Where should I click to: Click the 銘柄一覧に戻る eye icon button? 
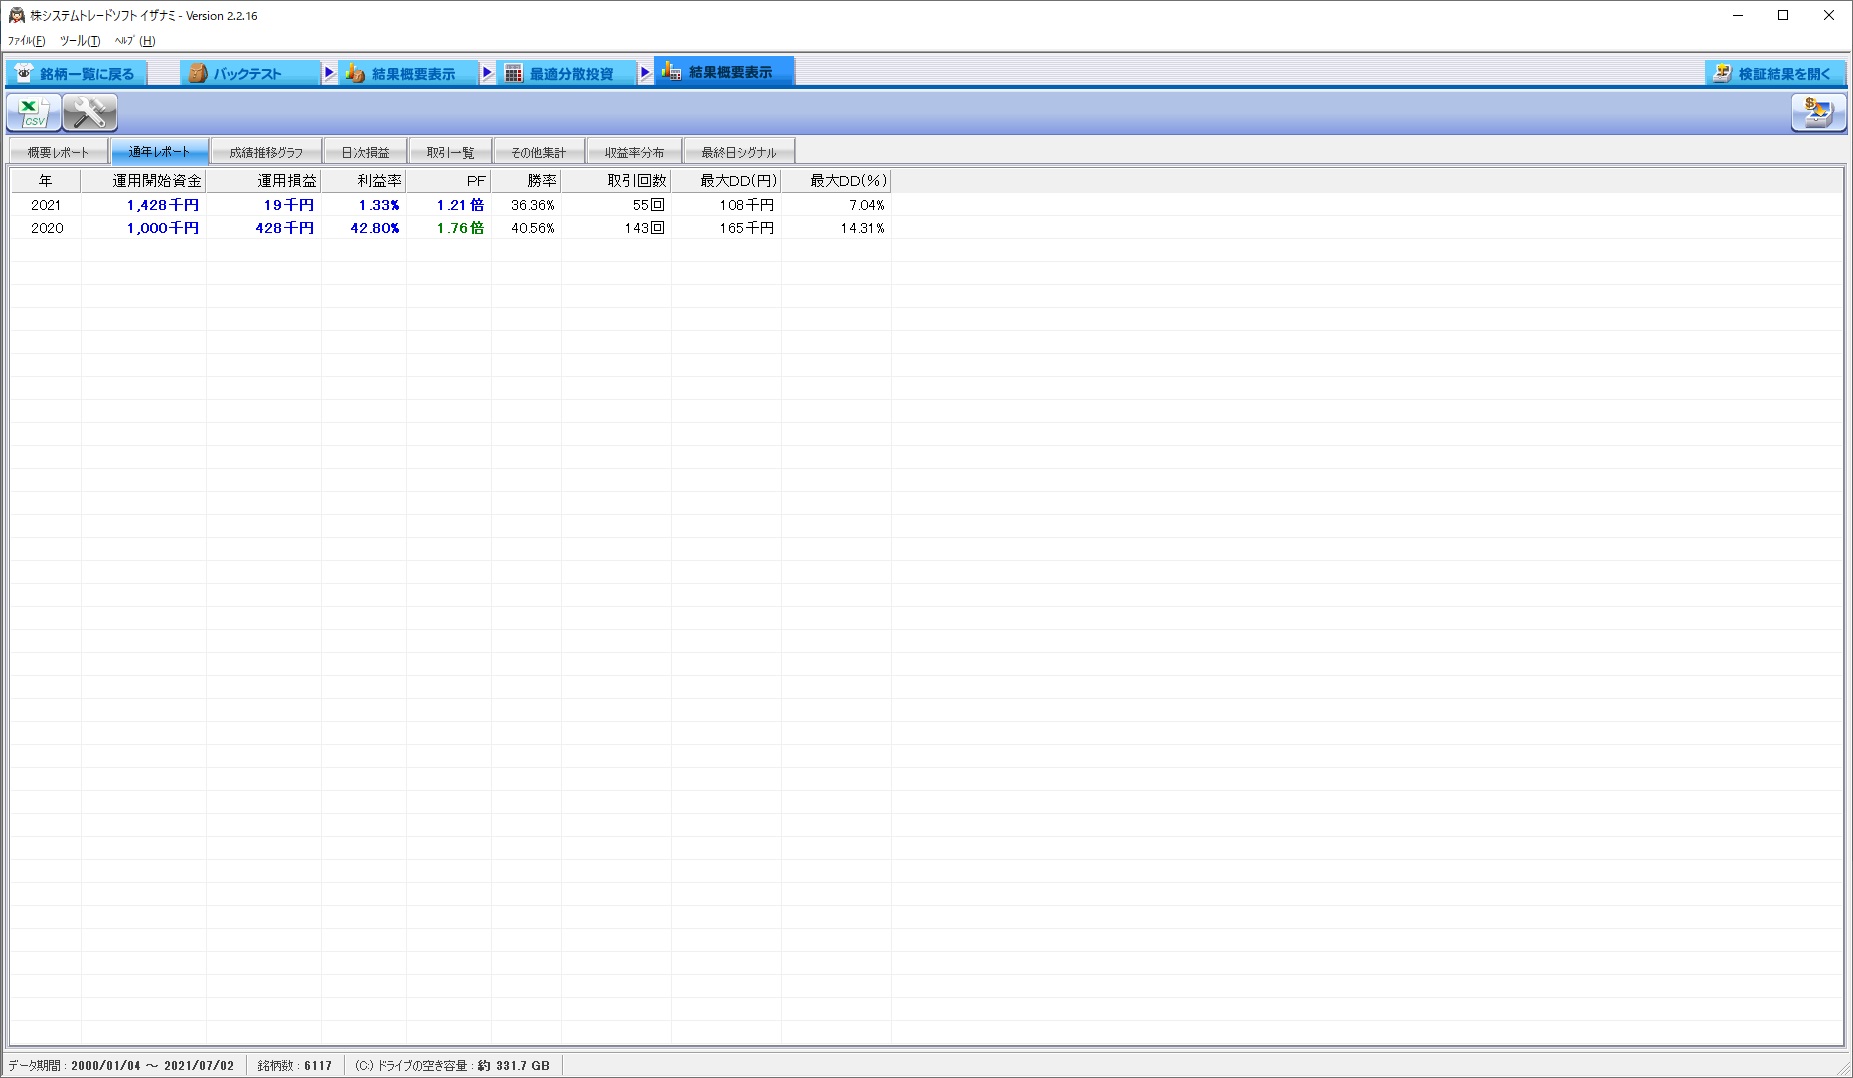(x=77, y=73)
